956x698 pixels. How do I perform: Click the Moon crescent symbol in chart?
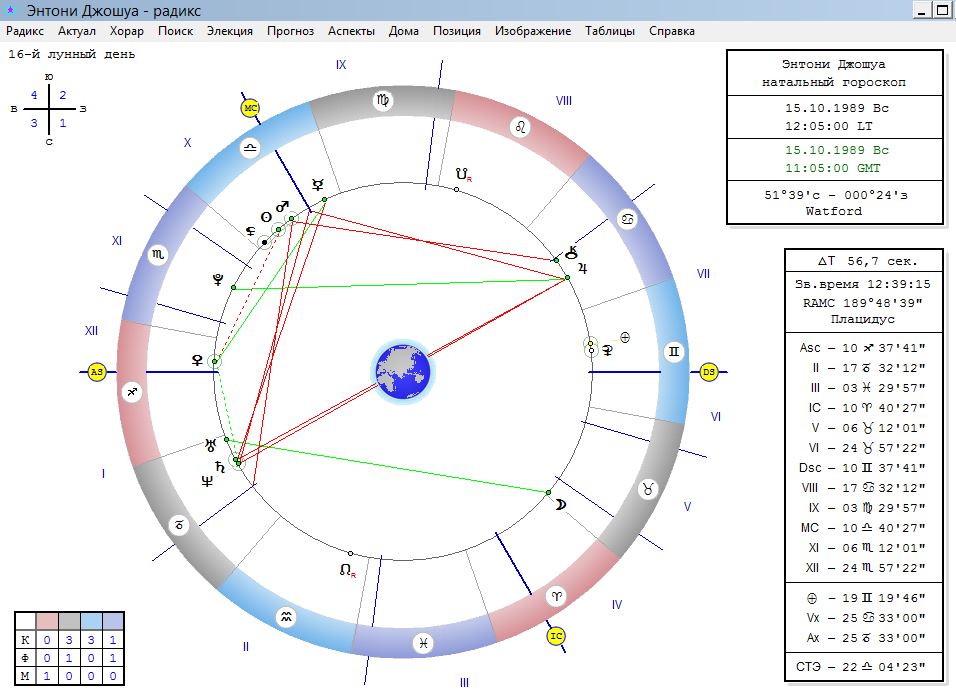click(x=561, y=505)
